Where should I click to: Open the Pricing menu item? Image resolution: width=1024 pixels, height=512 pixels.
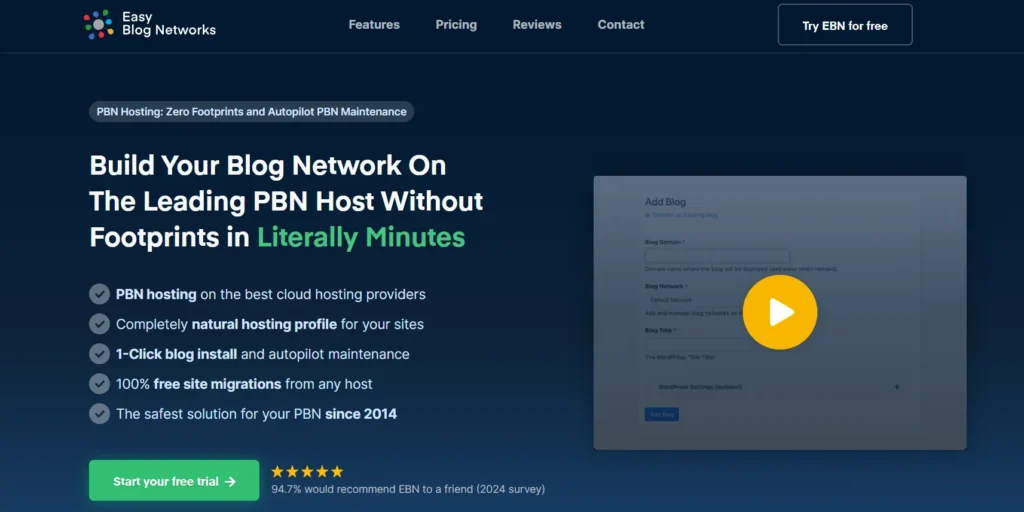[x=456, y=25]
